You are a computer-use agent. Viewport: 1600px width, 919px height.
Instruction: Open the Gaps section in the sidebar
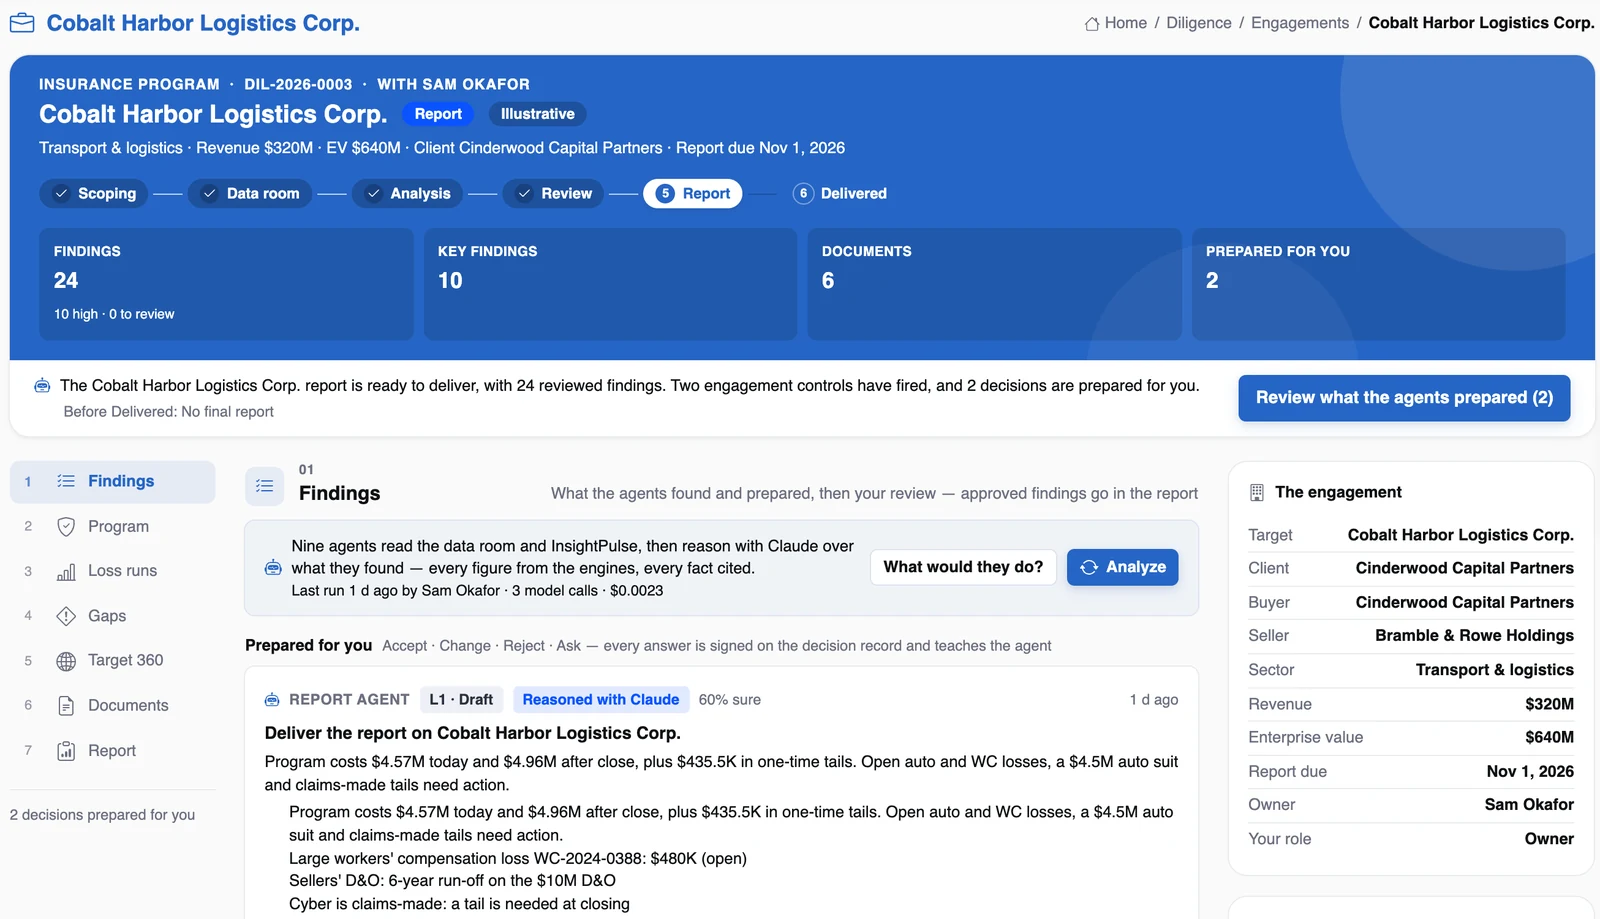(x=112, y=616)
